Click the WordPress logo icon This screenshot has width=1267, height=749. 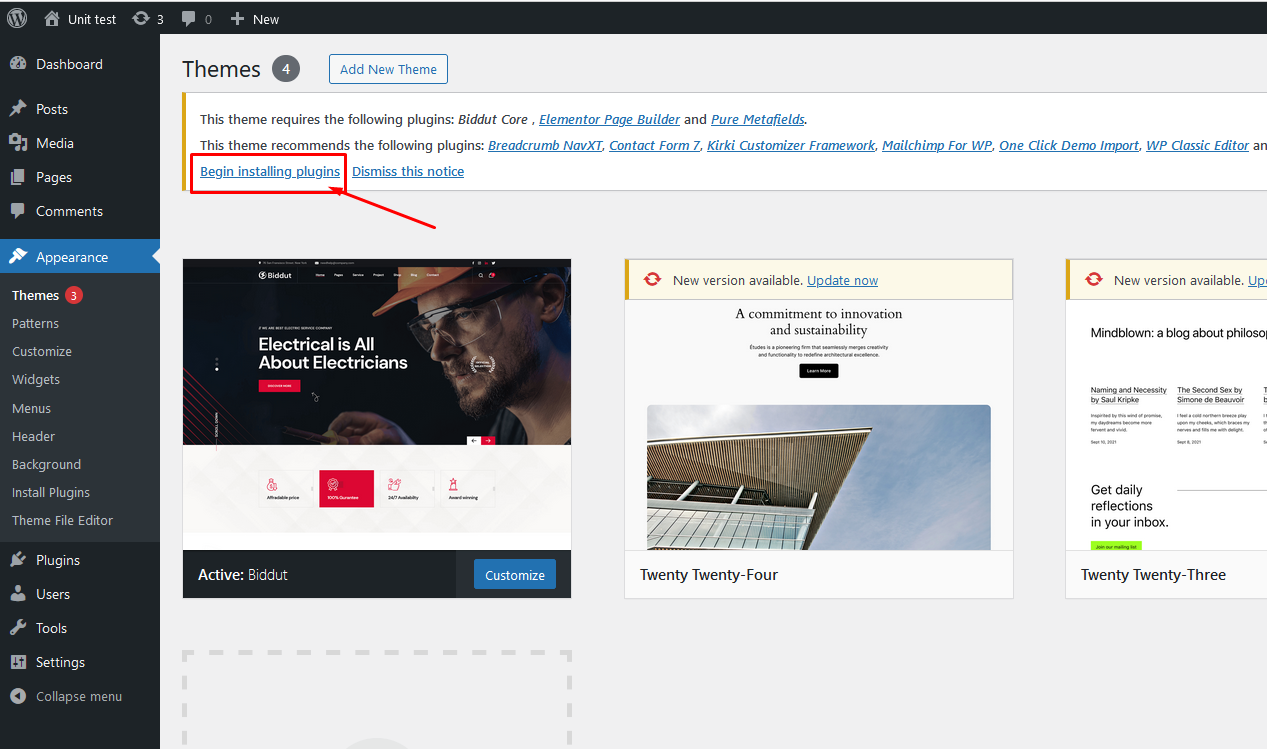17,18
